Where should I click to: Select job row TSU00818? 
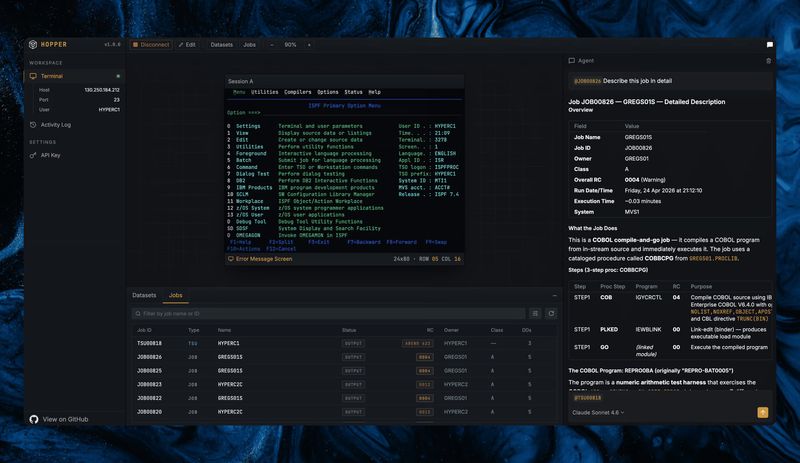pyautogui.click(x=344, y=344)
